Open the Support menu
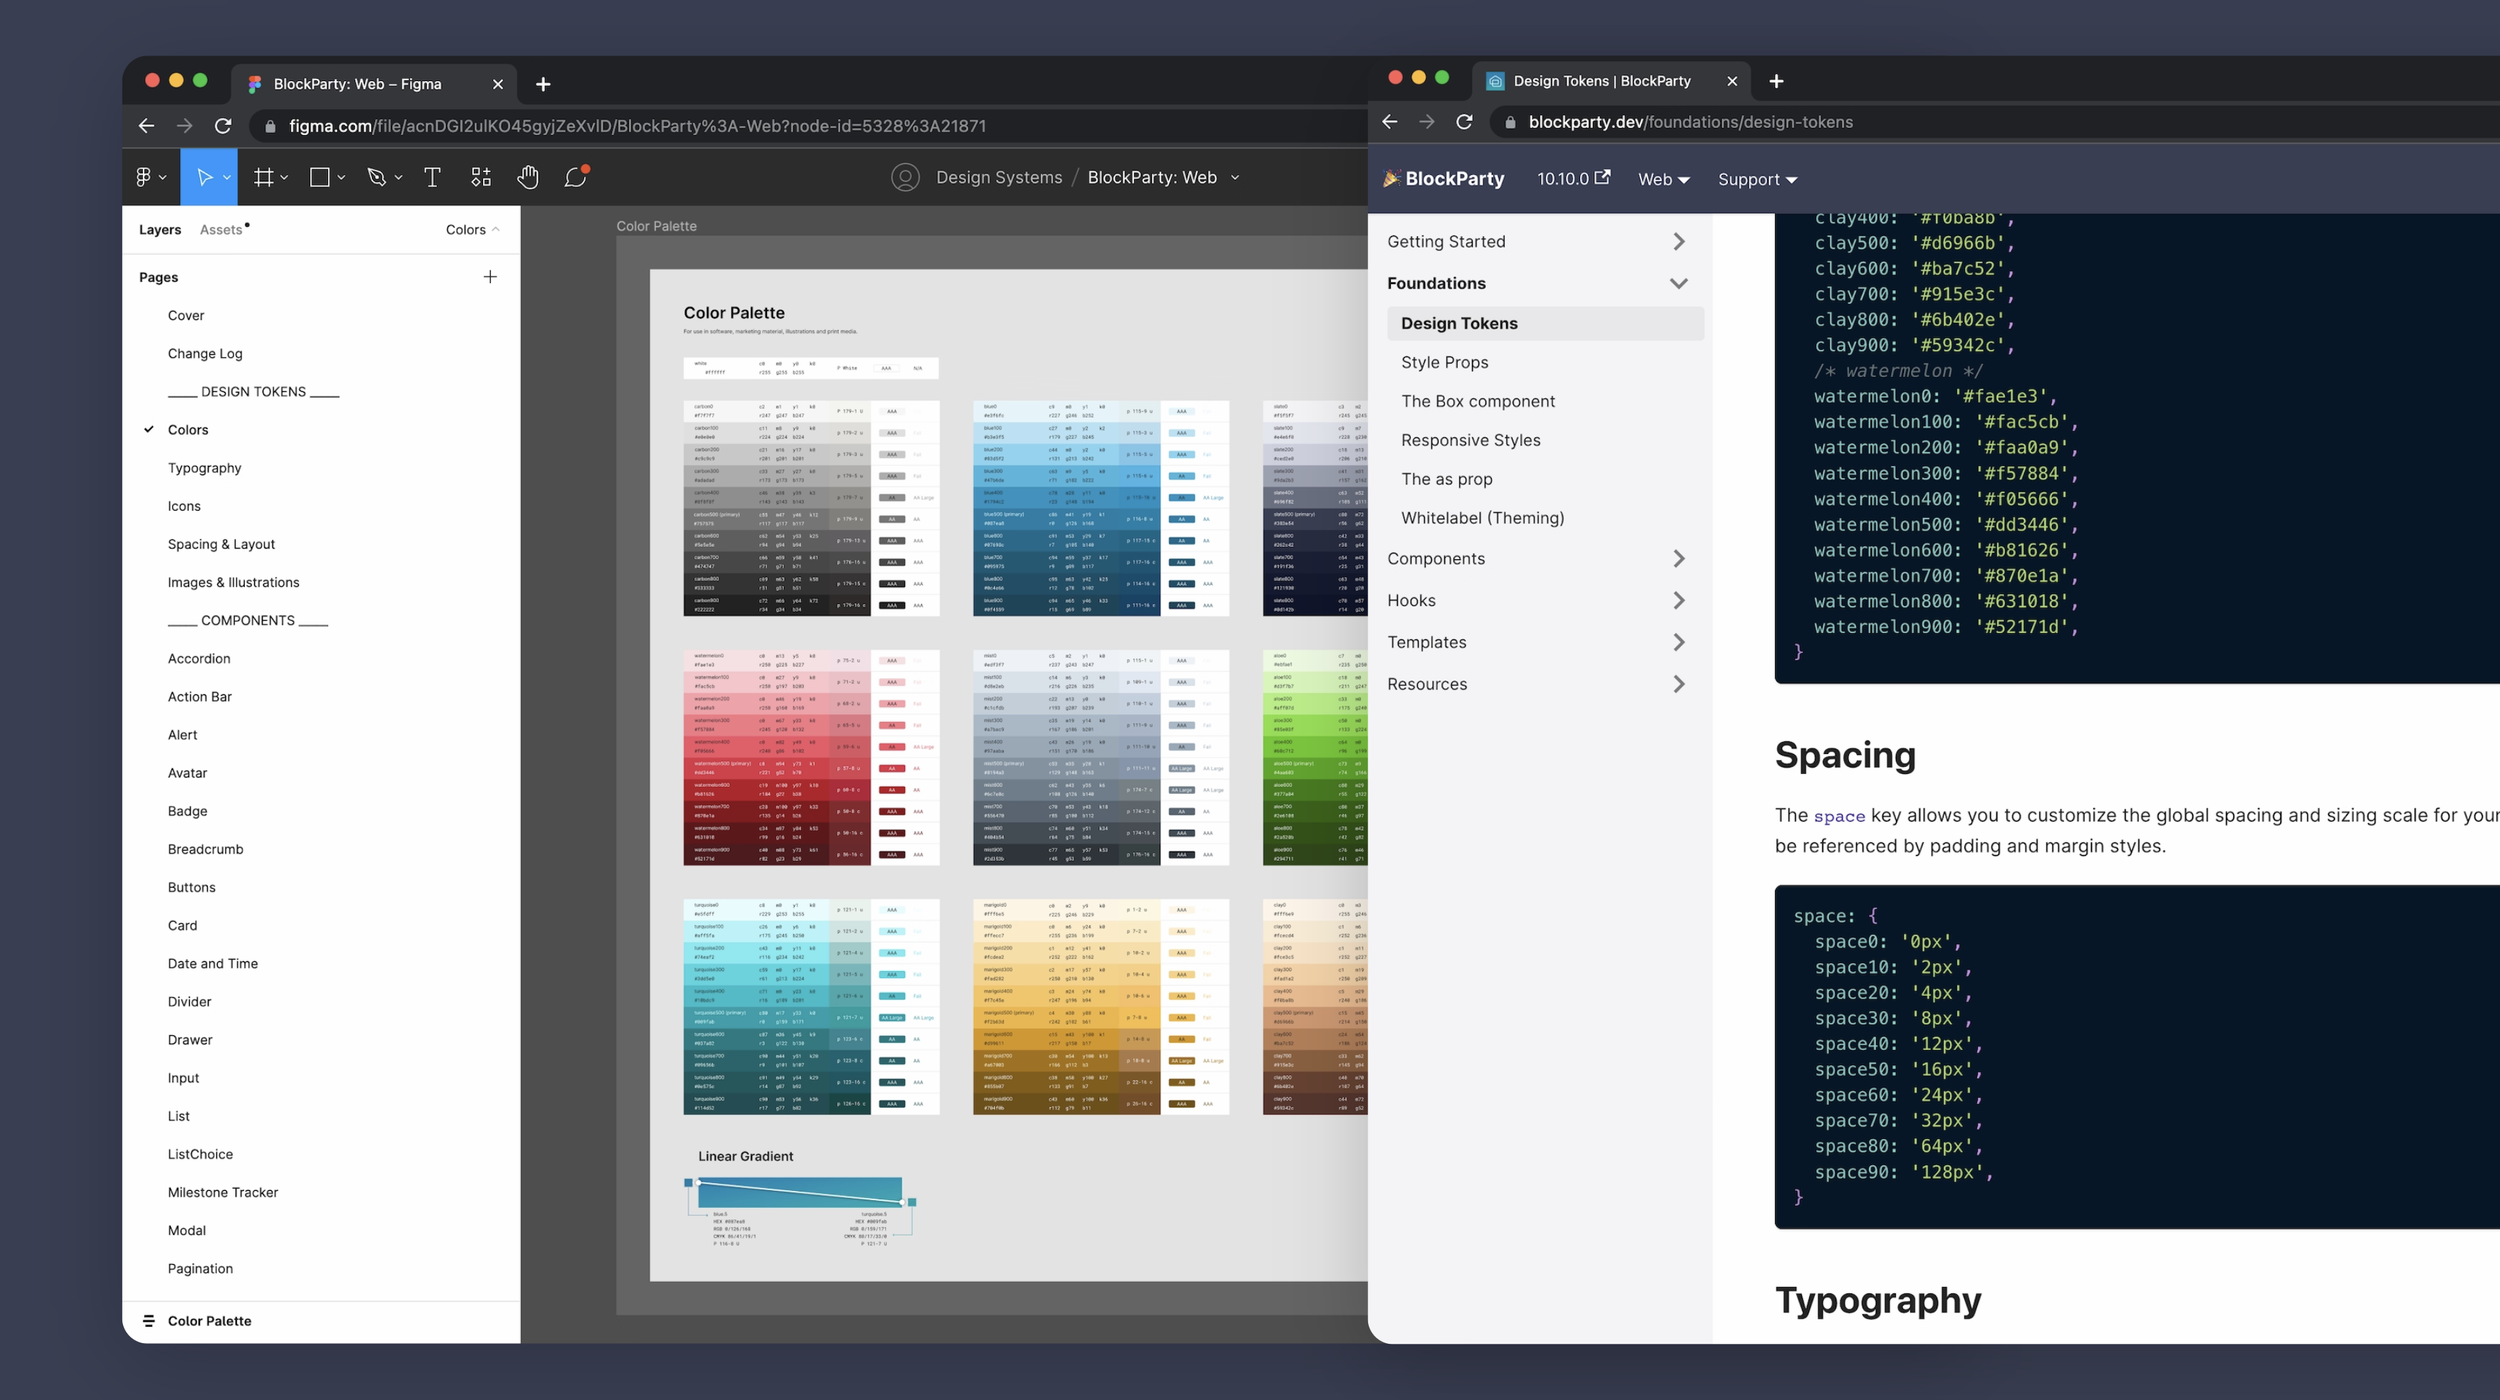2500x1400 pixels. tap(1757, 180)
